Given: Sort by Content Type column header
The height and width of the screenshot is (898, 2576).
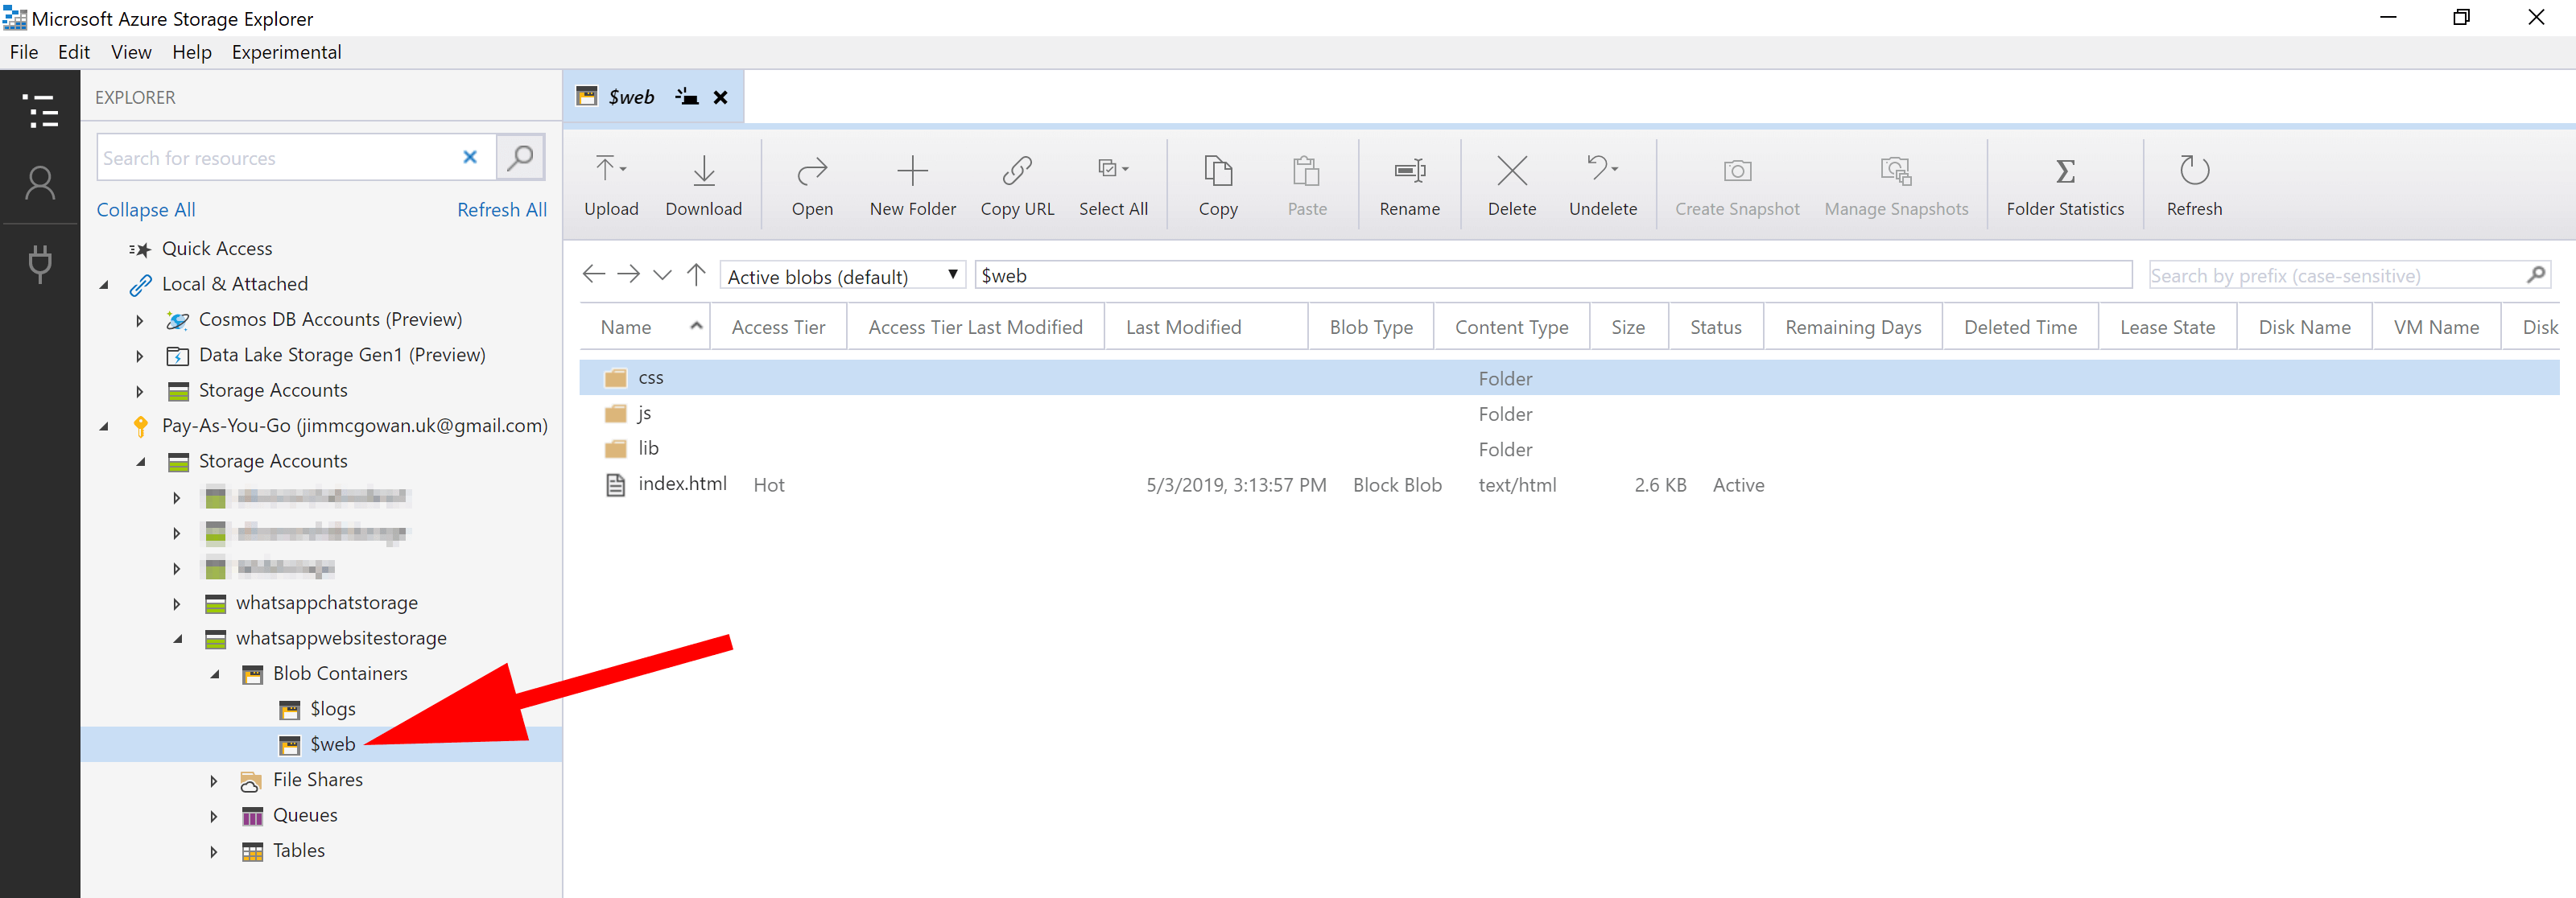Looking at the screenshot, I should [1511, 327].
